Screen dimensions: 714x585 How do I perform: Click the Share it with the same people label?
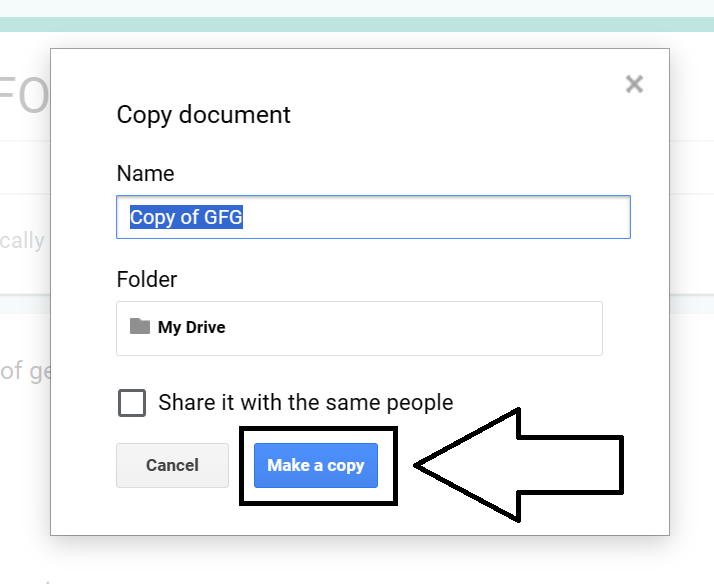pos(305,403)
